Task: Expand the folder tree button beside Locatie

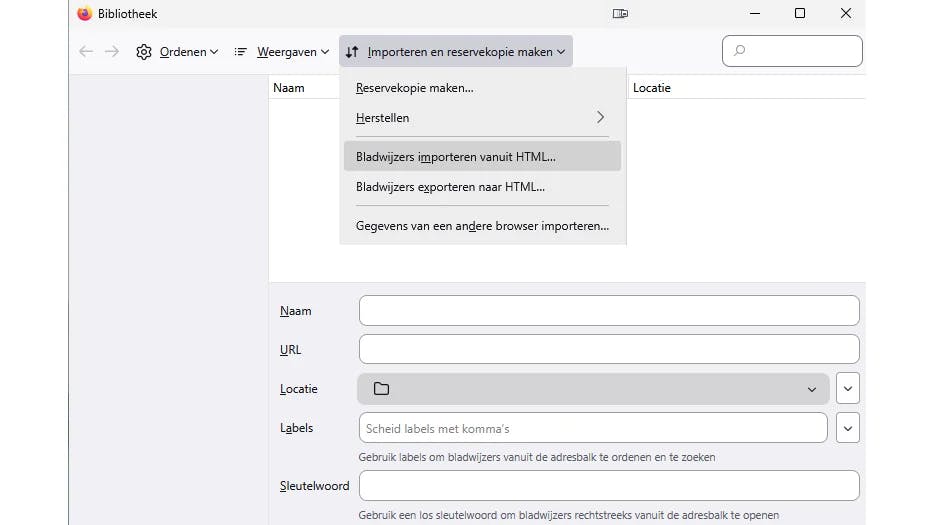Action: click(x=848, y=389)
